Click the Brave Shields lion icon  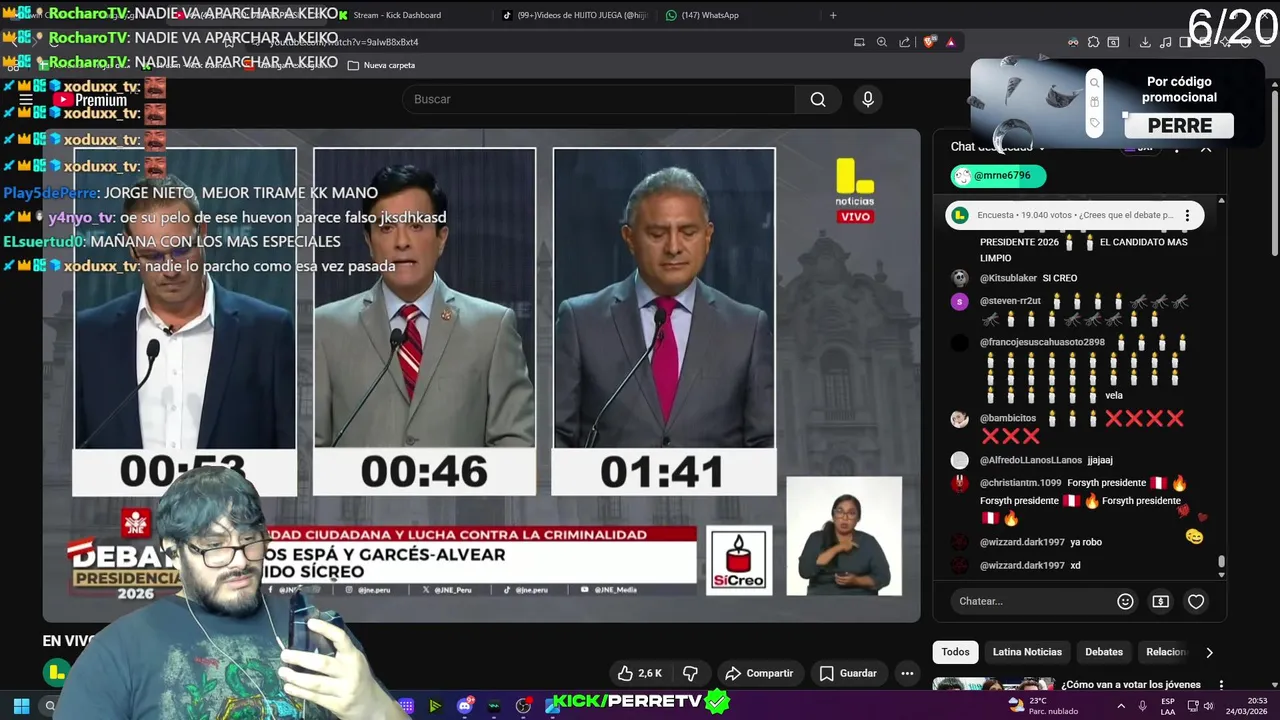coord(929,42)
